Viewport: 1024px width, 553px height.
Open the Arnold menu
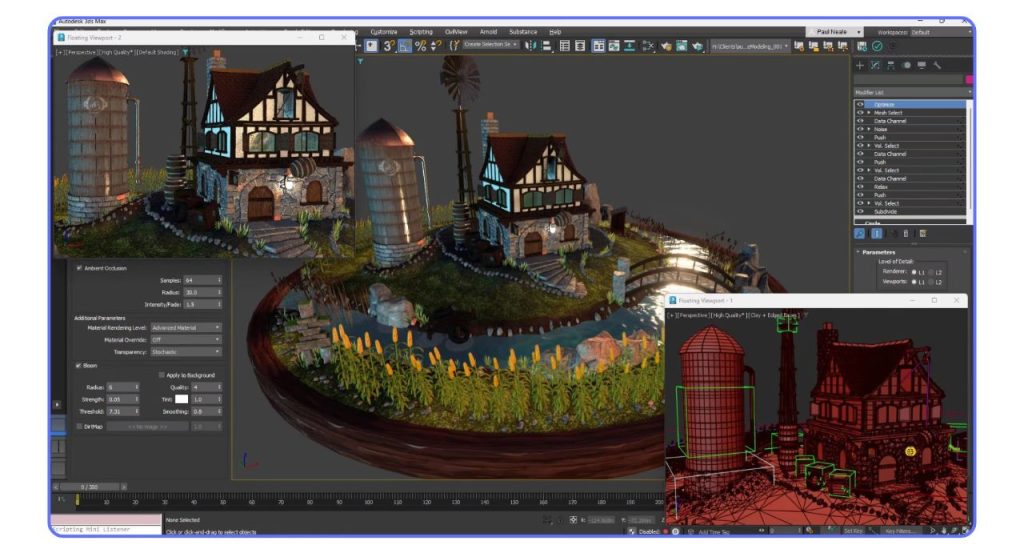pos(488,32)
